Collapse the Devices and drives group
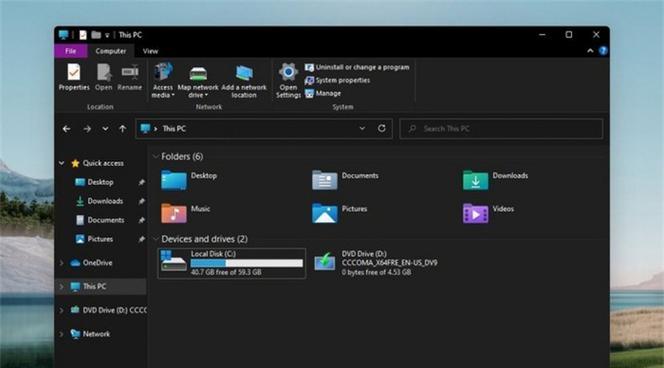Viewport: 664px width, 368px height. click(155, 239)
